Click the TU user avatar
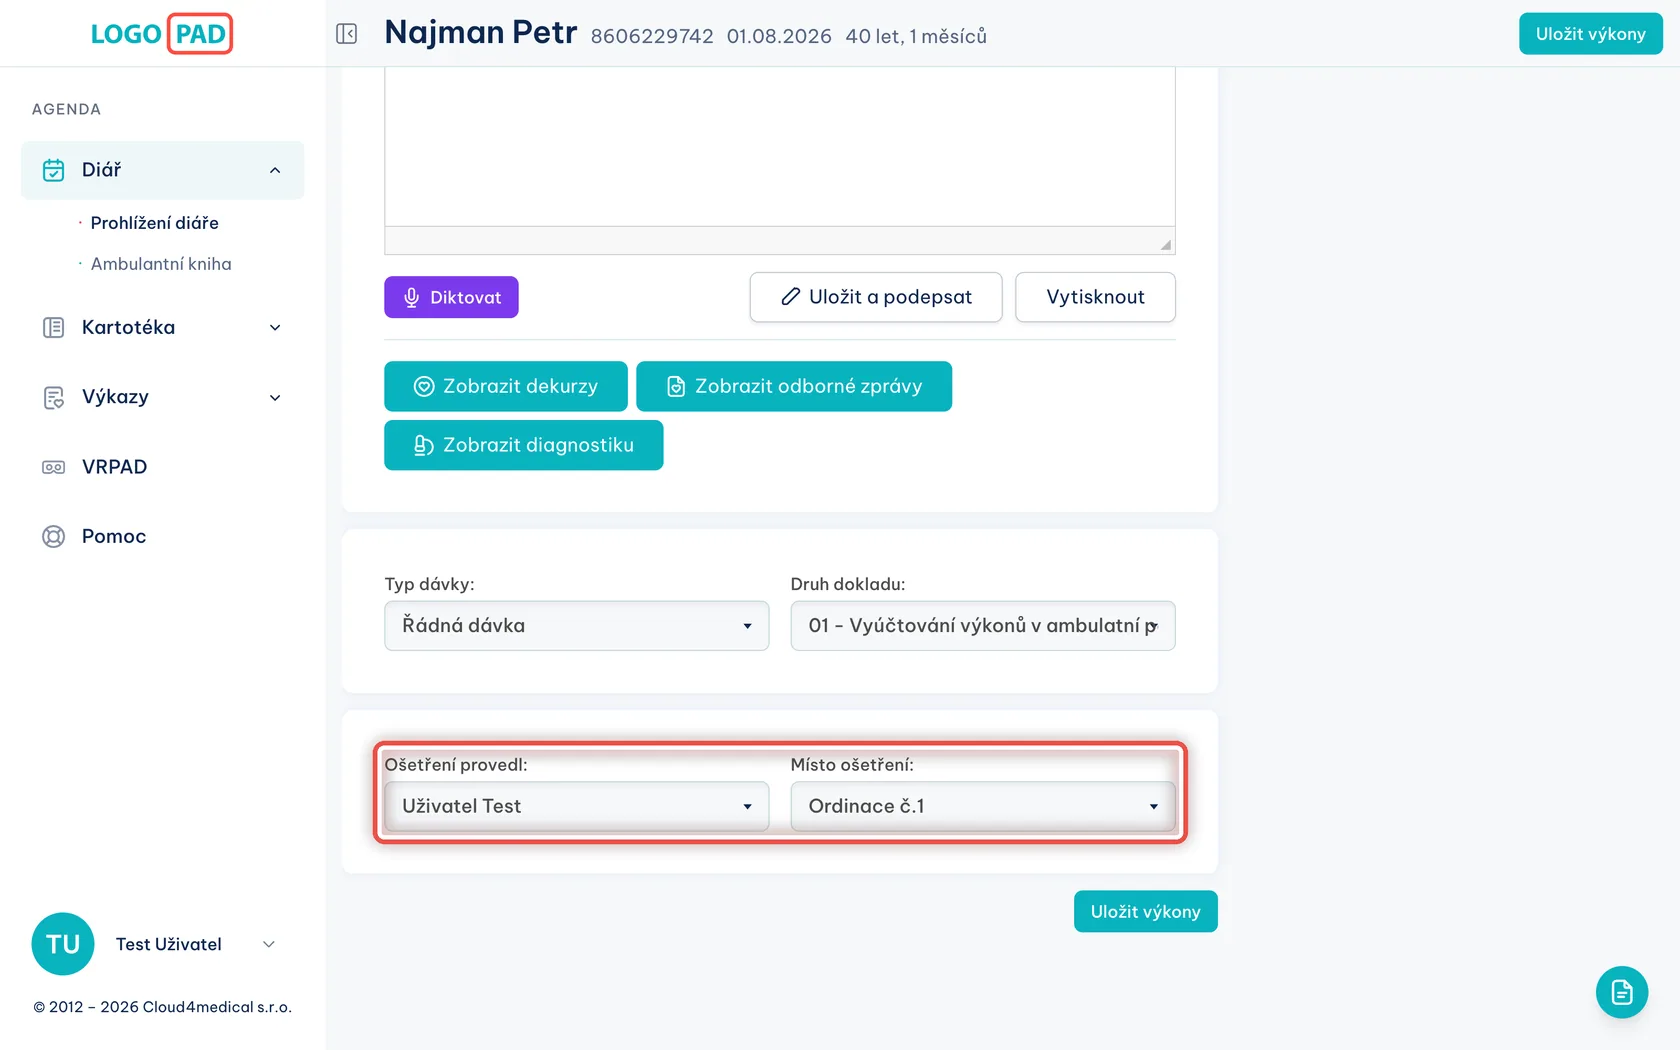 point(63,944)
